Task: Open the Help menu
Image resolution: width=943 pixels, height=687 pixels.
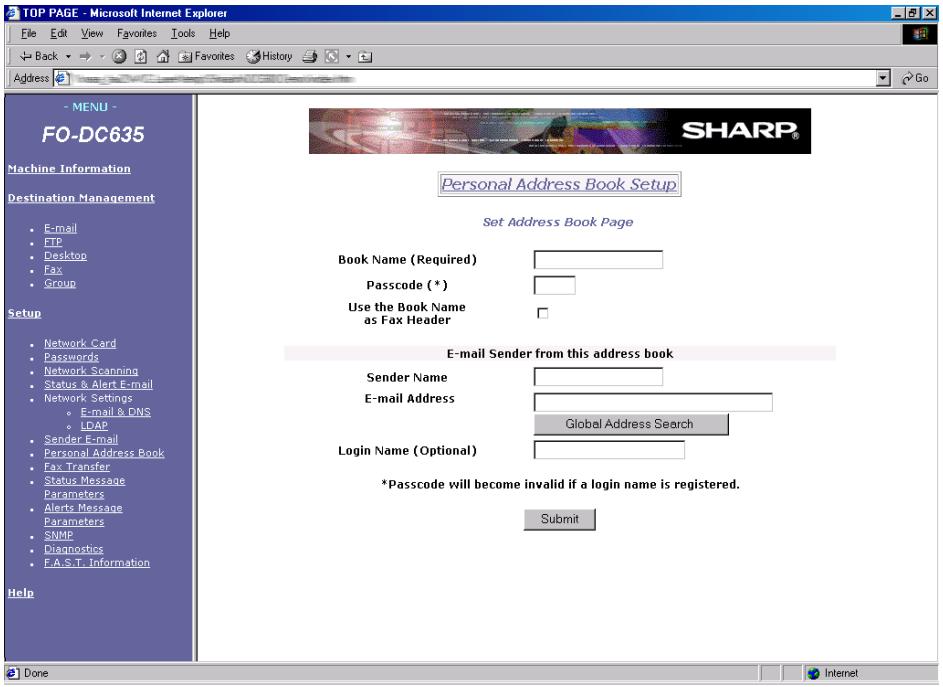Action: pyautogui.click(x=220, y=34)
